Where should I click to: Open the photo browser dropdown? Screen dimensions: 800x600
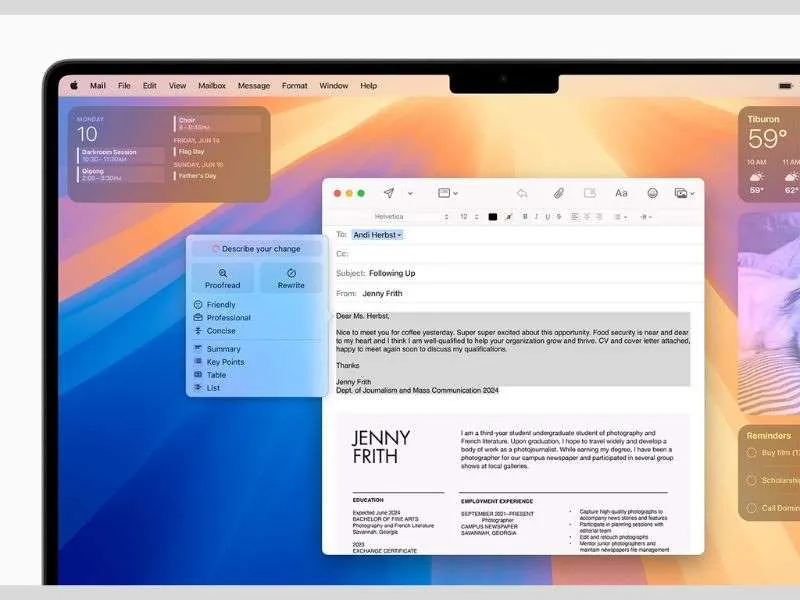point(684,193)
